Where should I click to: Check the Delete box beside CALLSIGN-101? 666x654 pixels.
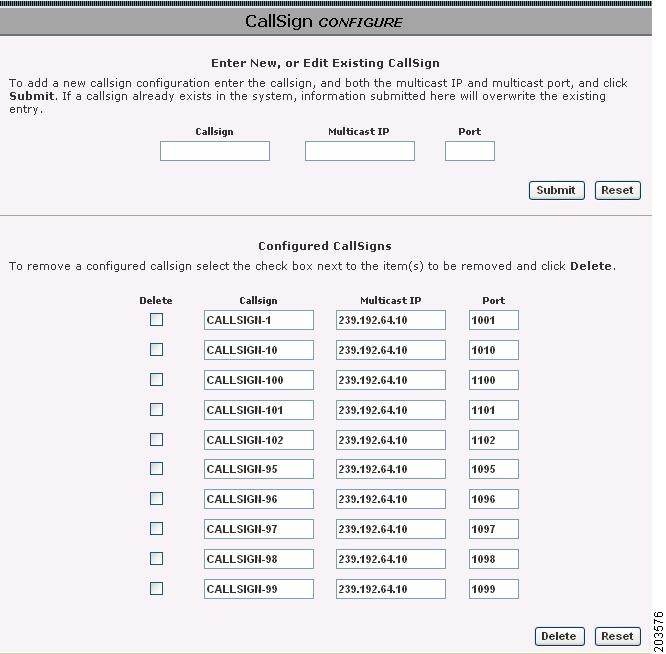(x=156, y=409)
